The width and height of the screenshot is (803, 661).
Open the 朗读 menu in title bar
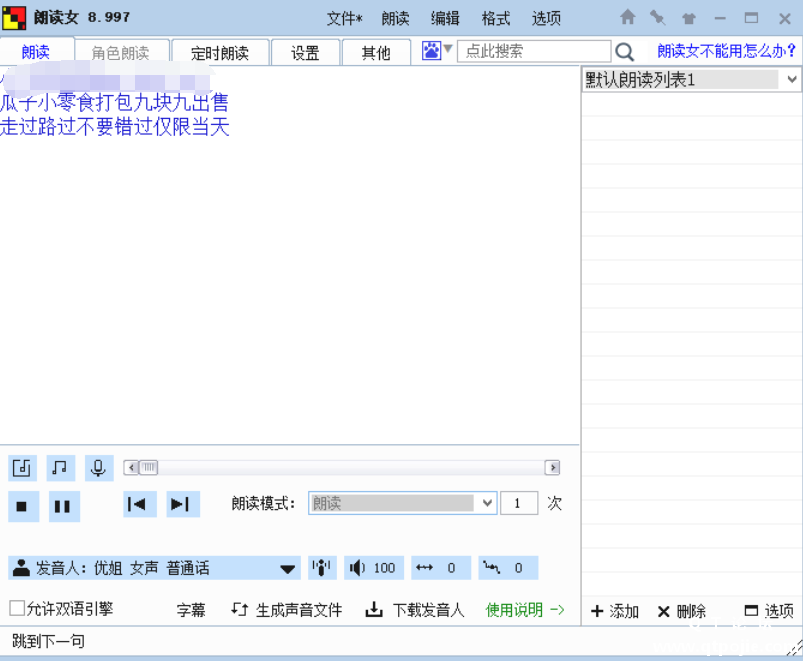[395, 19]
